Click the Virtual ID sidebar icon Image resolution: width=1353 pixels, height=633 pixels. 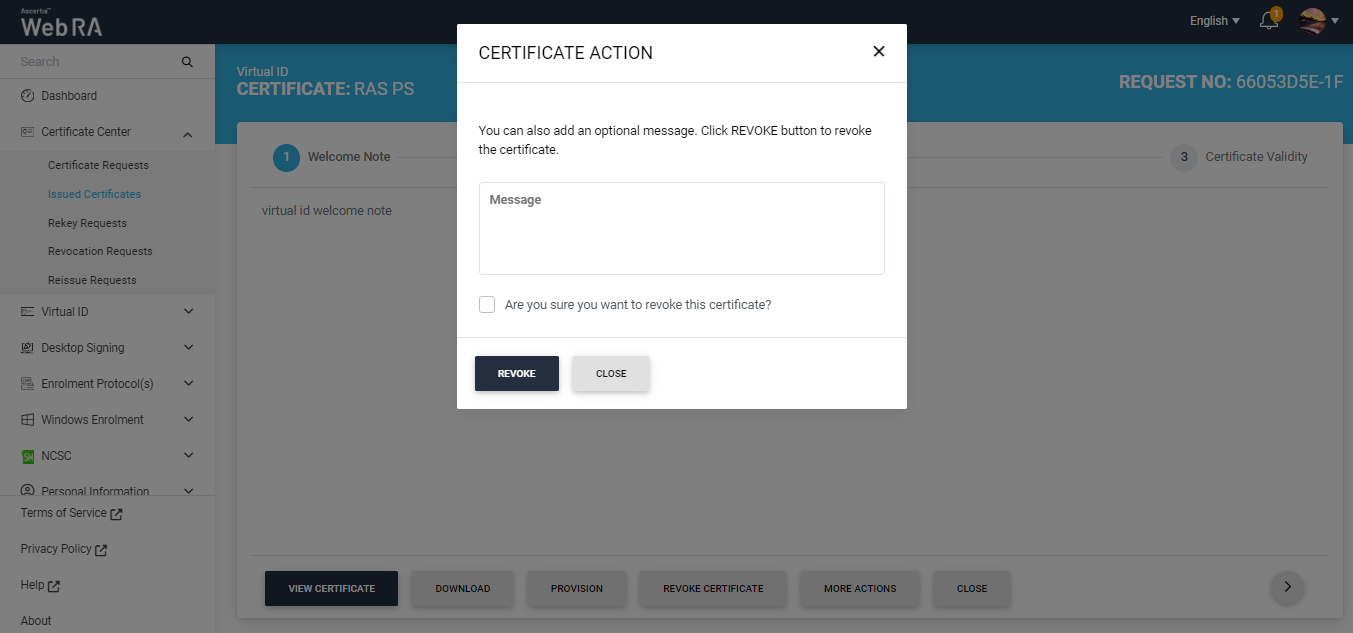[x=28, y=312]
